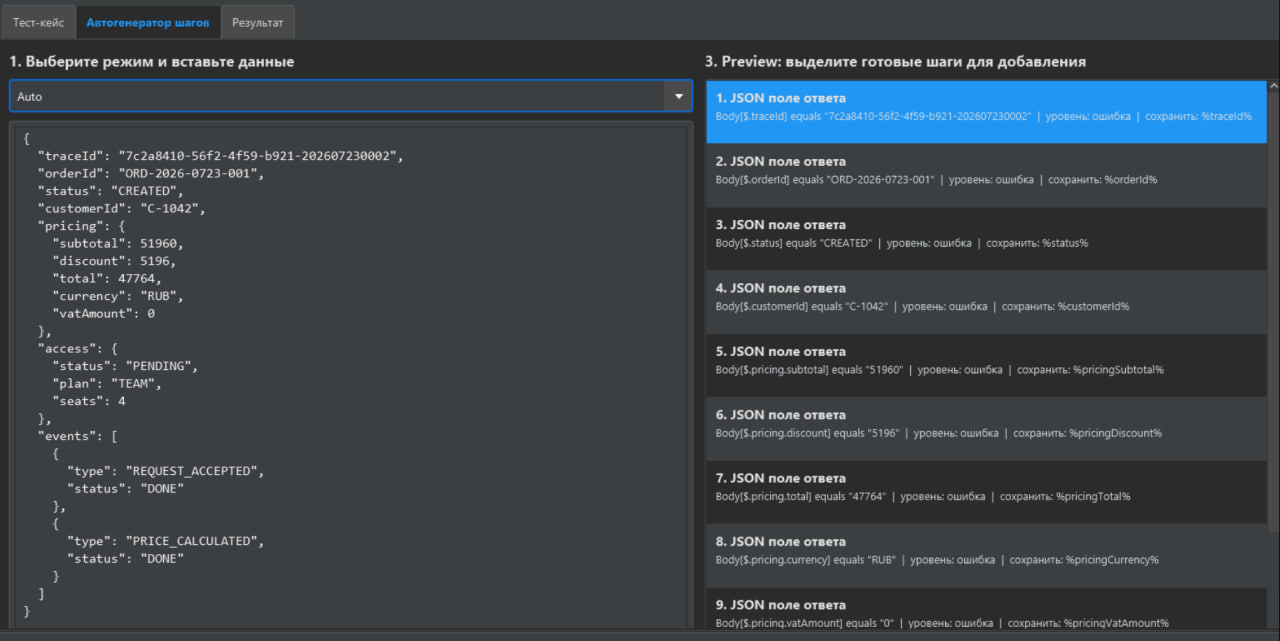Click the "type": "REQUEST_ACCEPTED" line
Viewport: 1280px width, 641px height.
(166, 471)
